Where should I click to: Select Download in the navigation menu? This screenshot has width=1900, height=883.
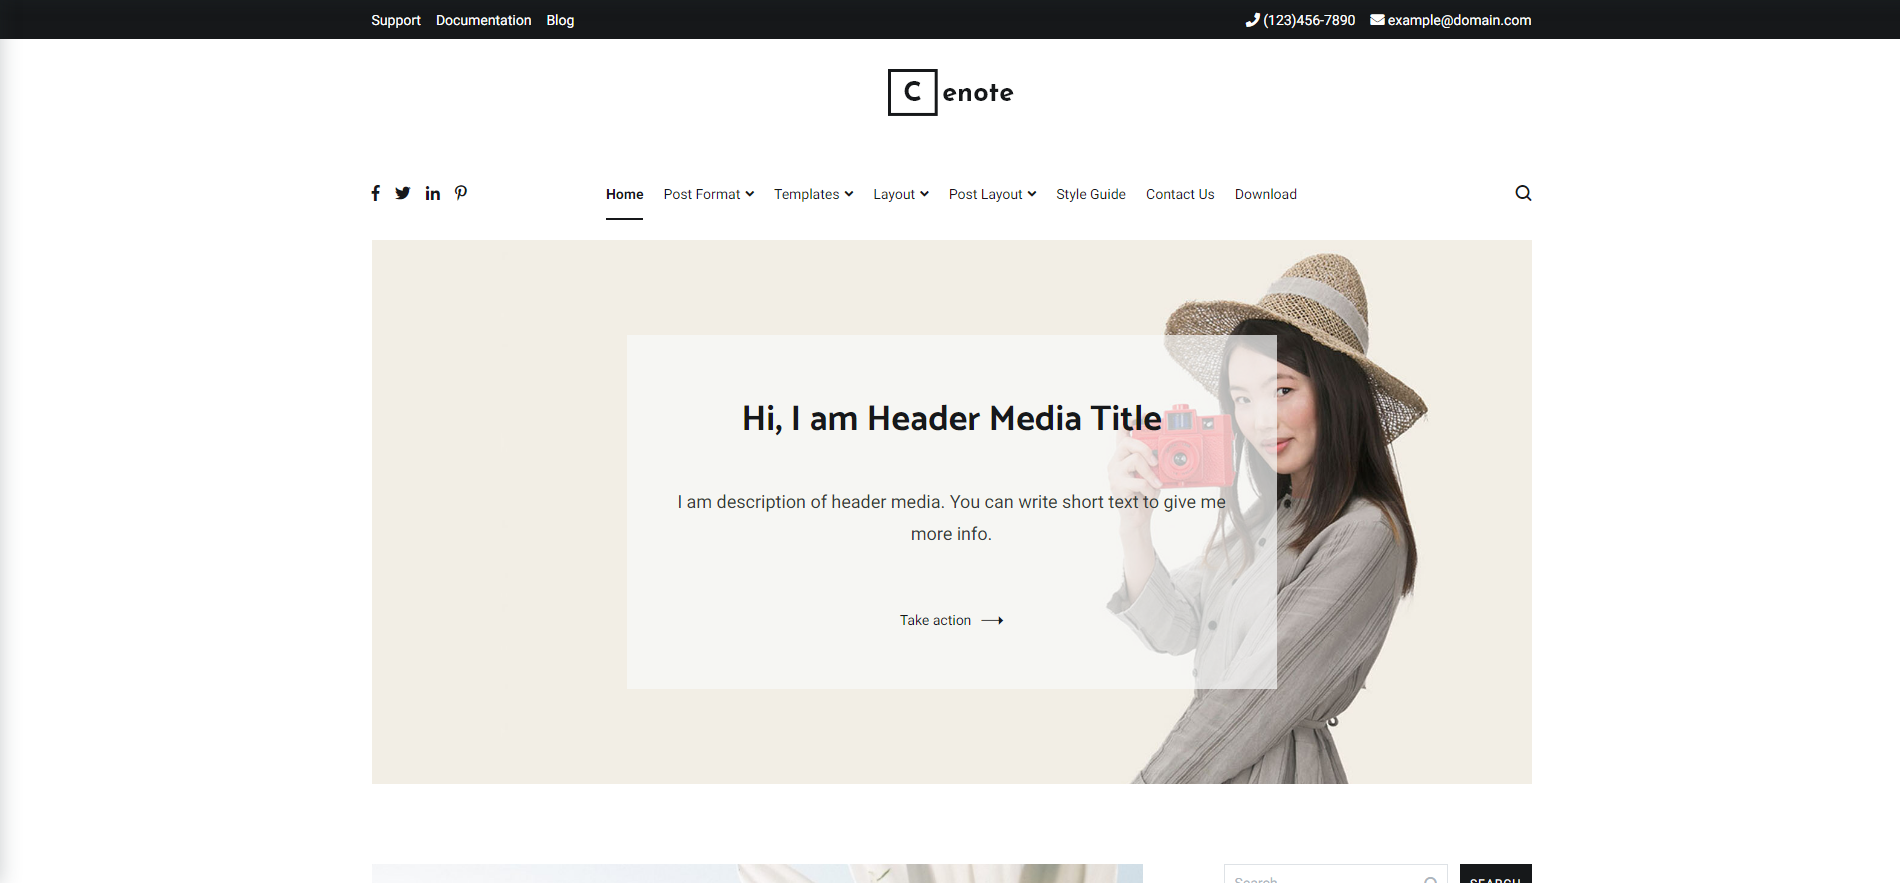click(1266, 194)
